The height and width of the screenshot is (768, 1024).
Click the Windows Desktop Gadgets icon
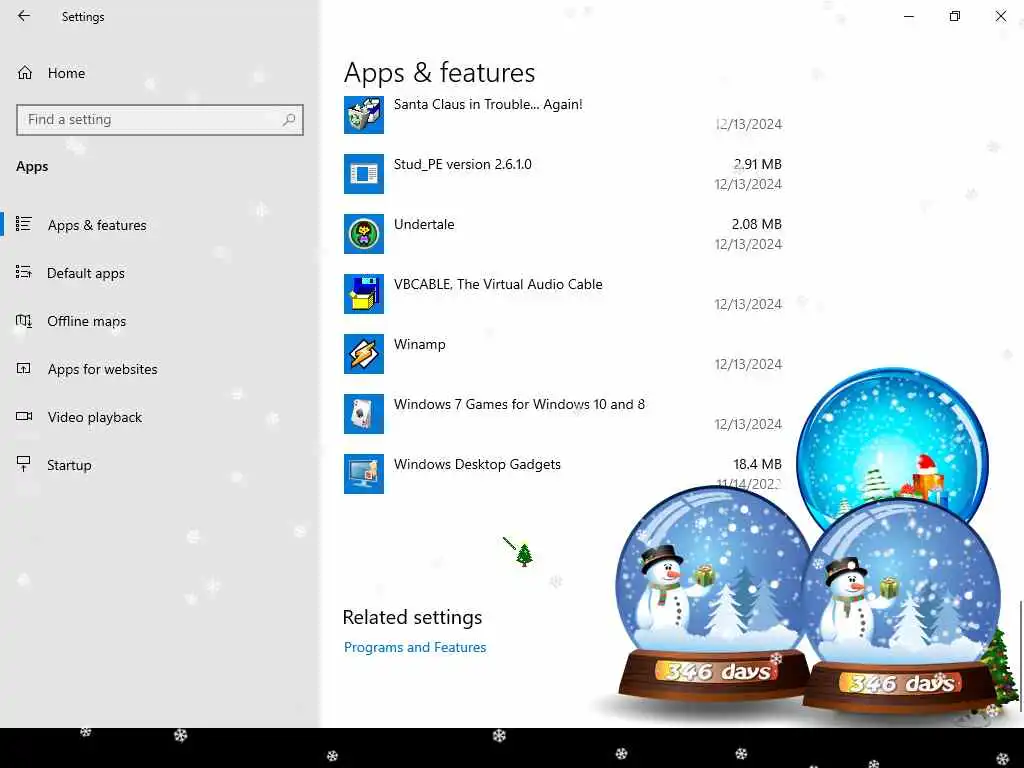tap(364, 474)
